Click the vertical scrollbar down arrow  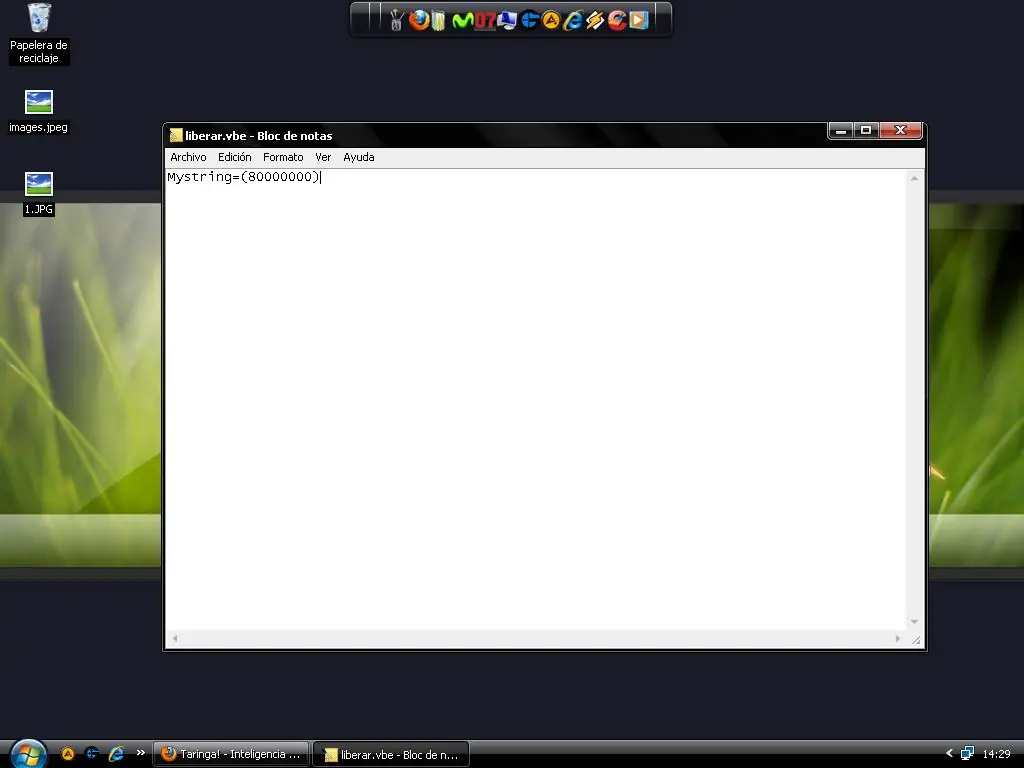click(914, 622)
